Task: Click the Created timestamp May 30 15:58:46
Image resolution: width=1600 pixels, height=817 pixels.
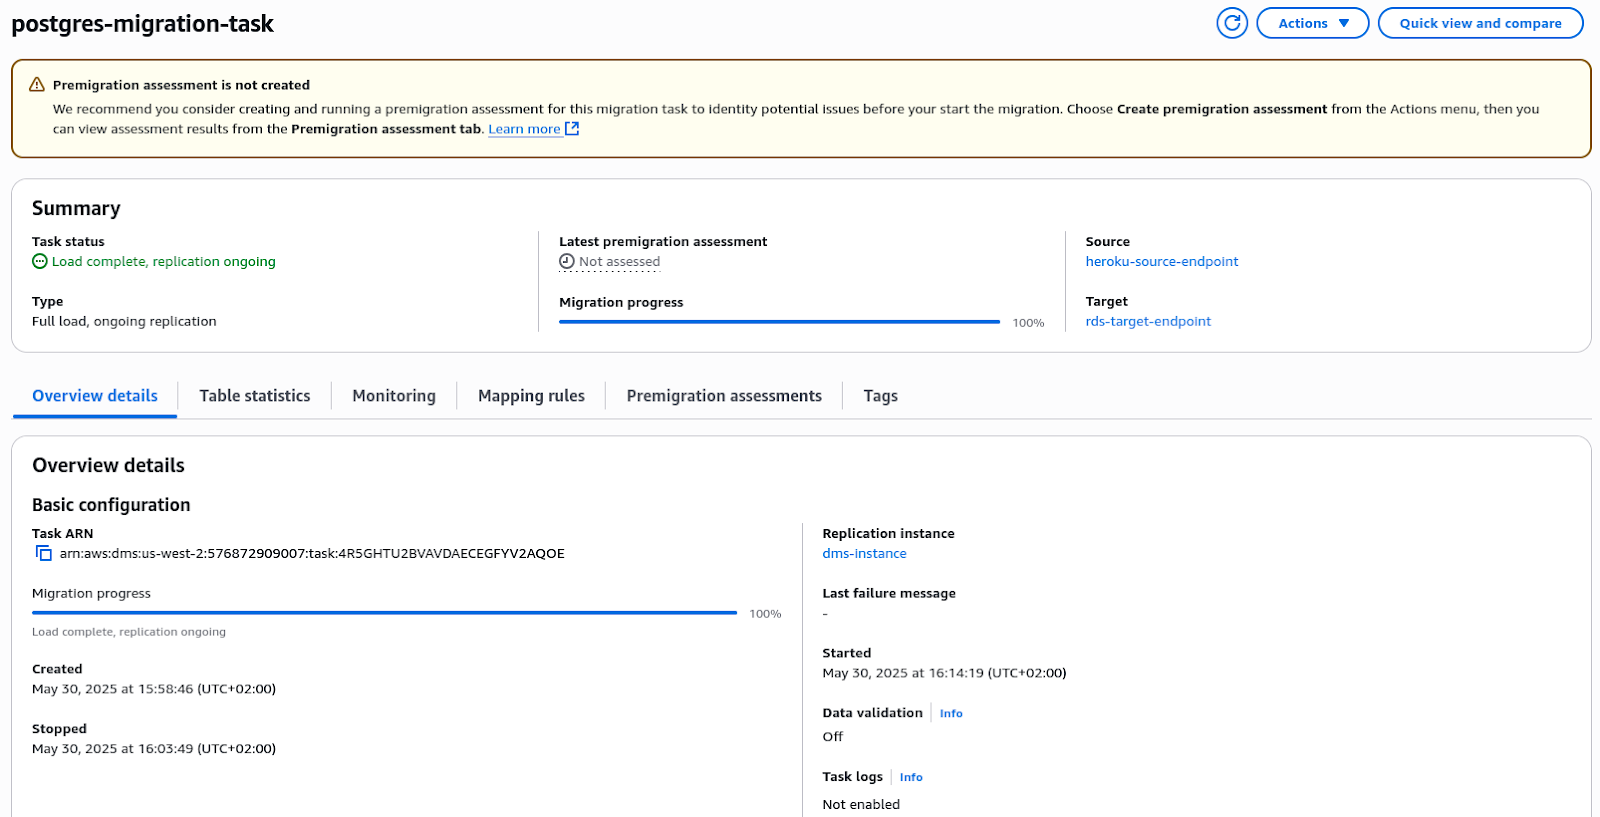Action: (x=154, y=689)
